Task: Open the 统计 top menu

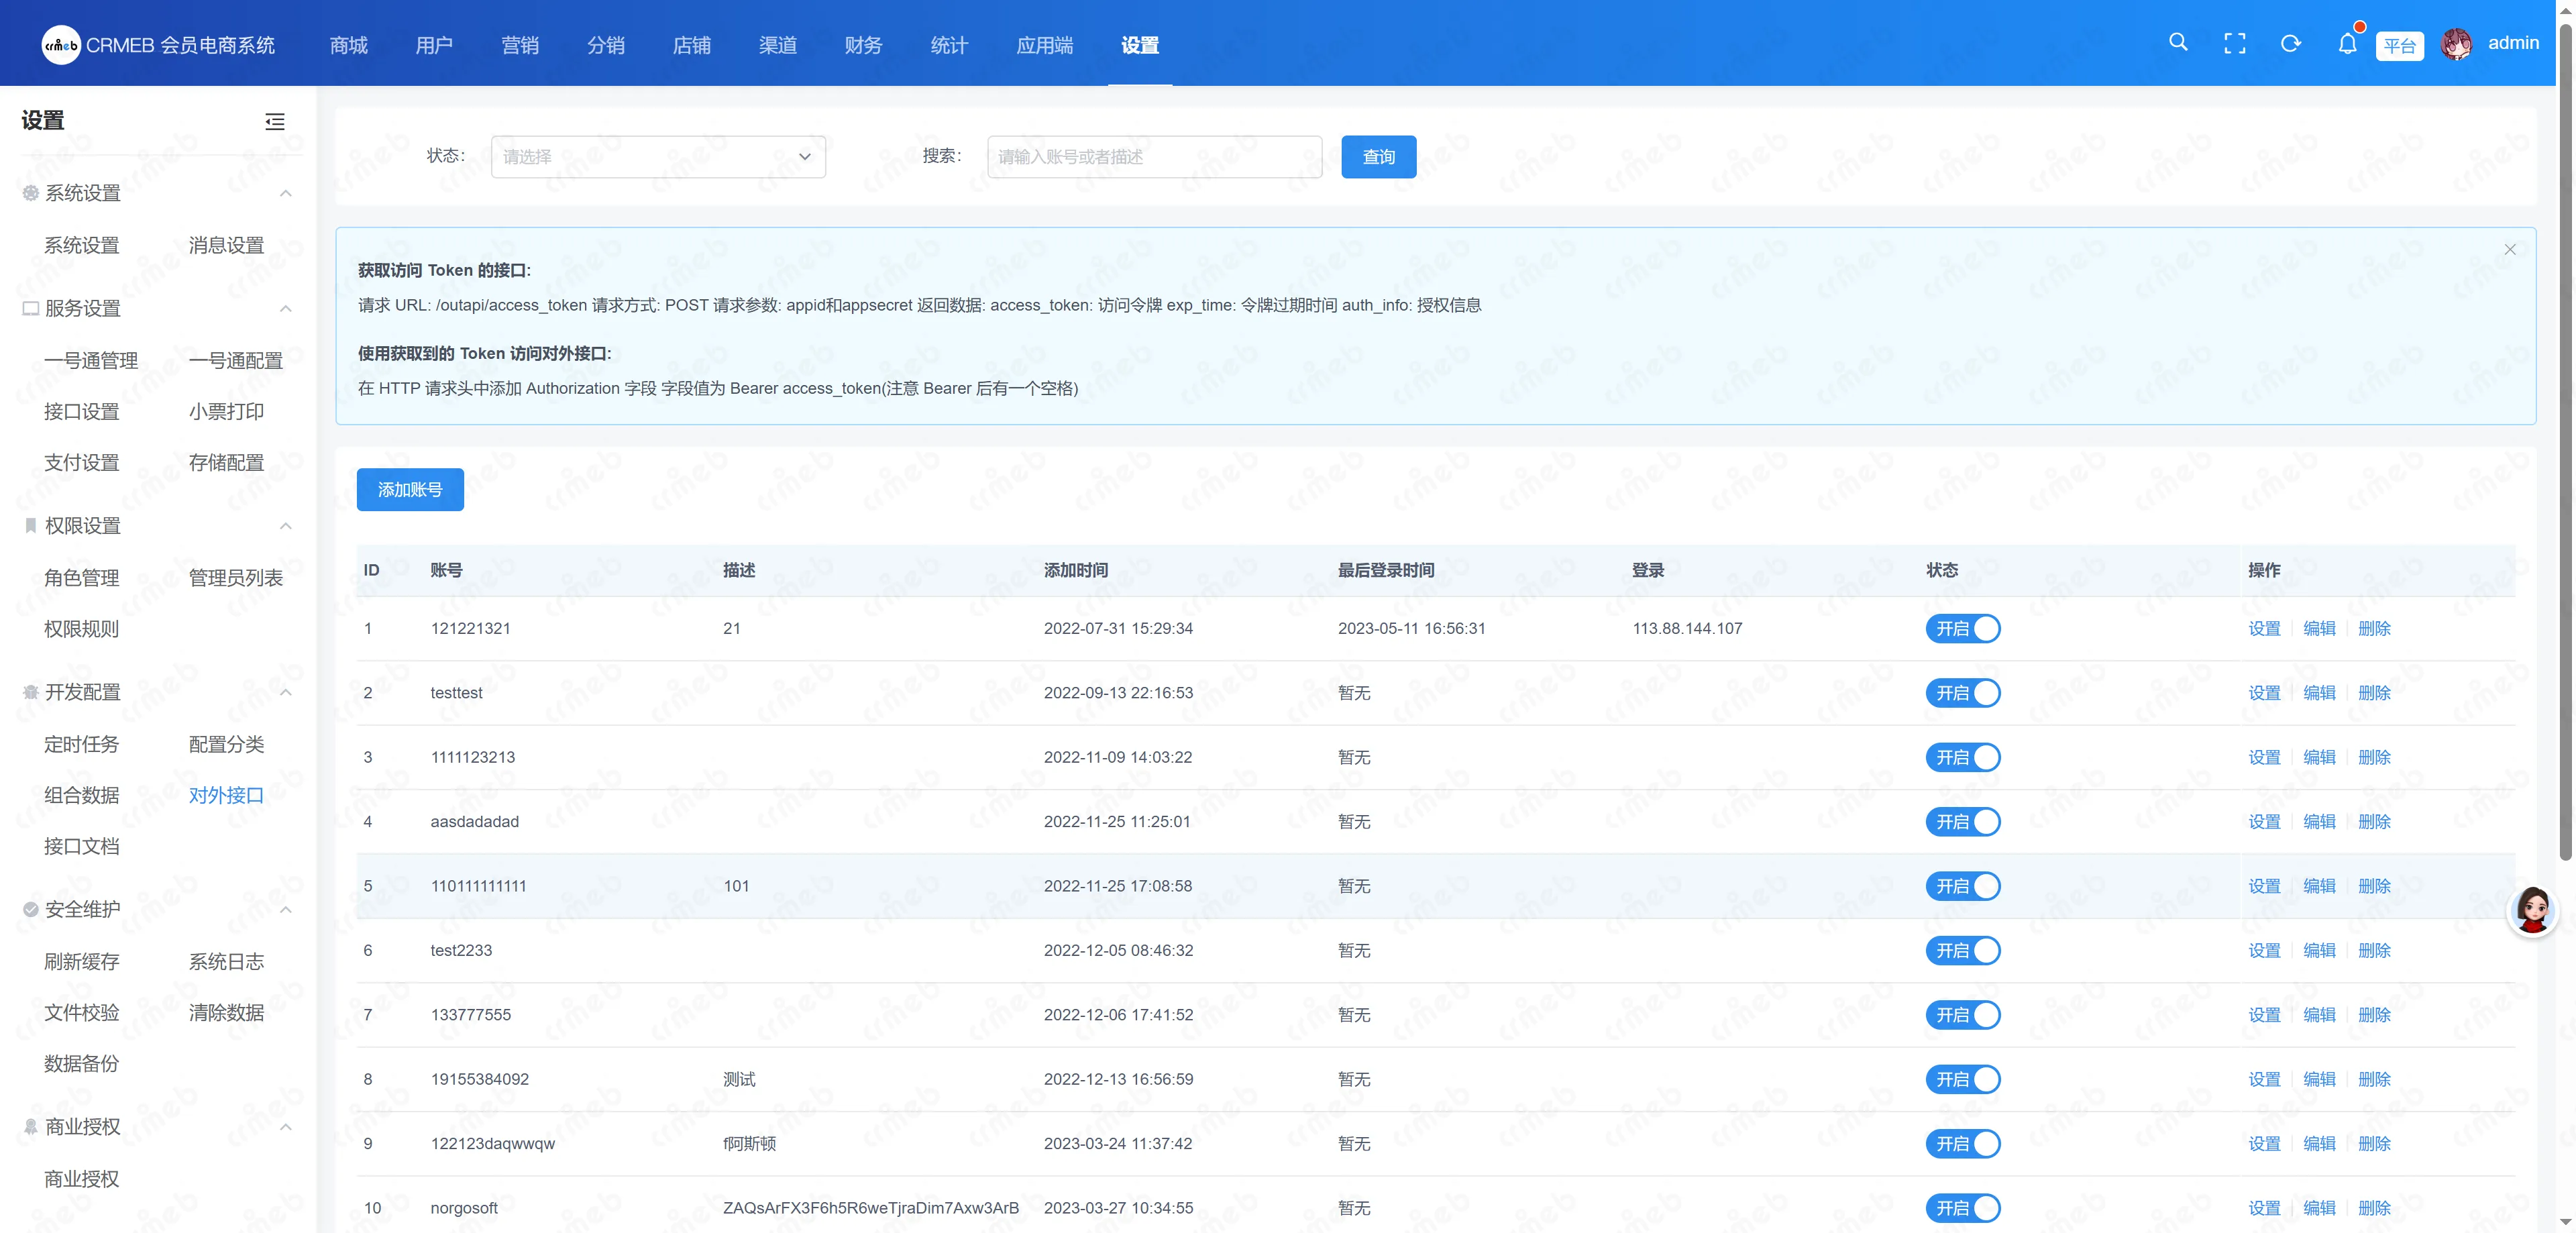Action: click(x=949, y=45)
